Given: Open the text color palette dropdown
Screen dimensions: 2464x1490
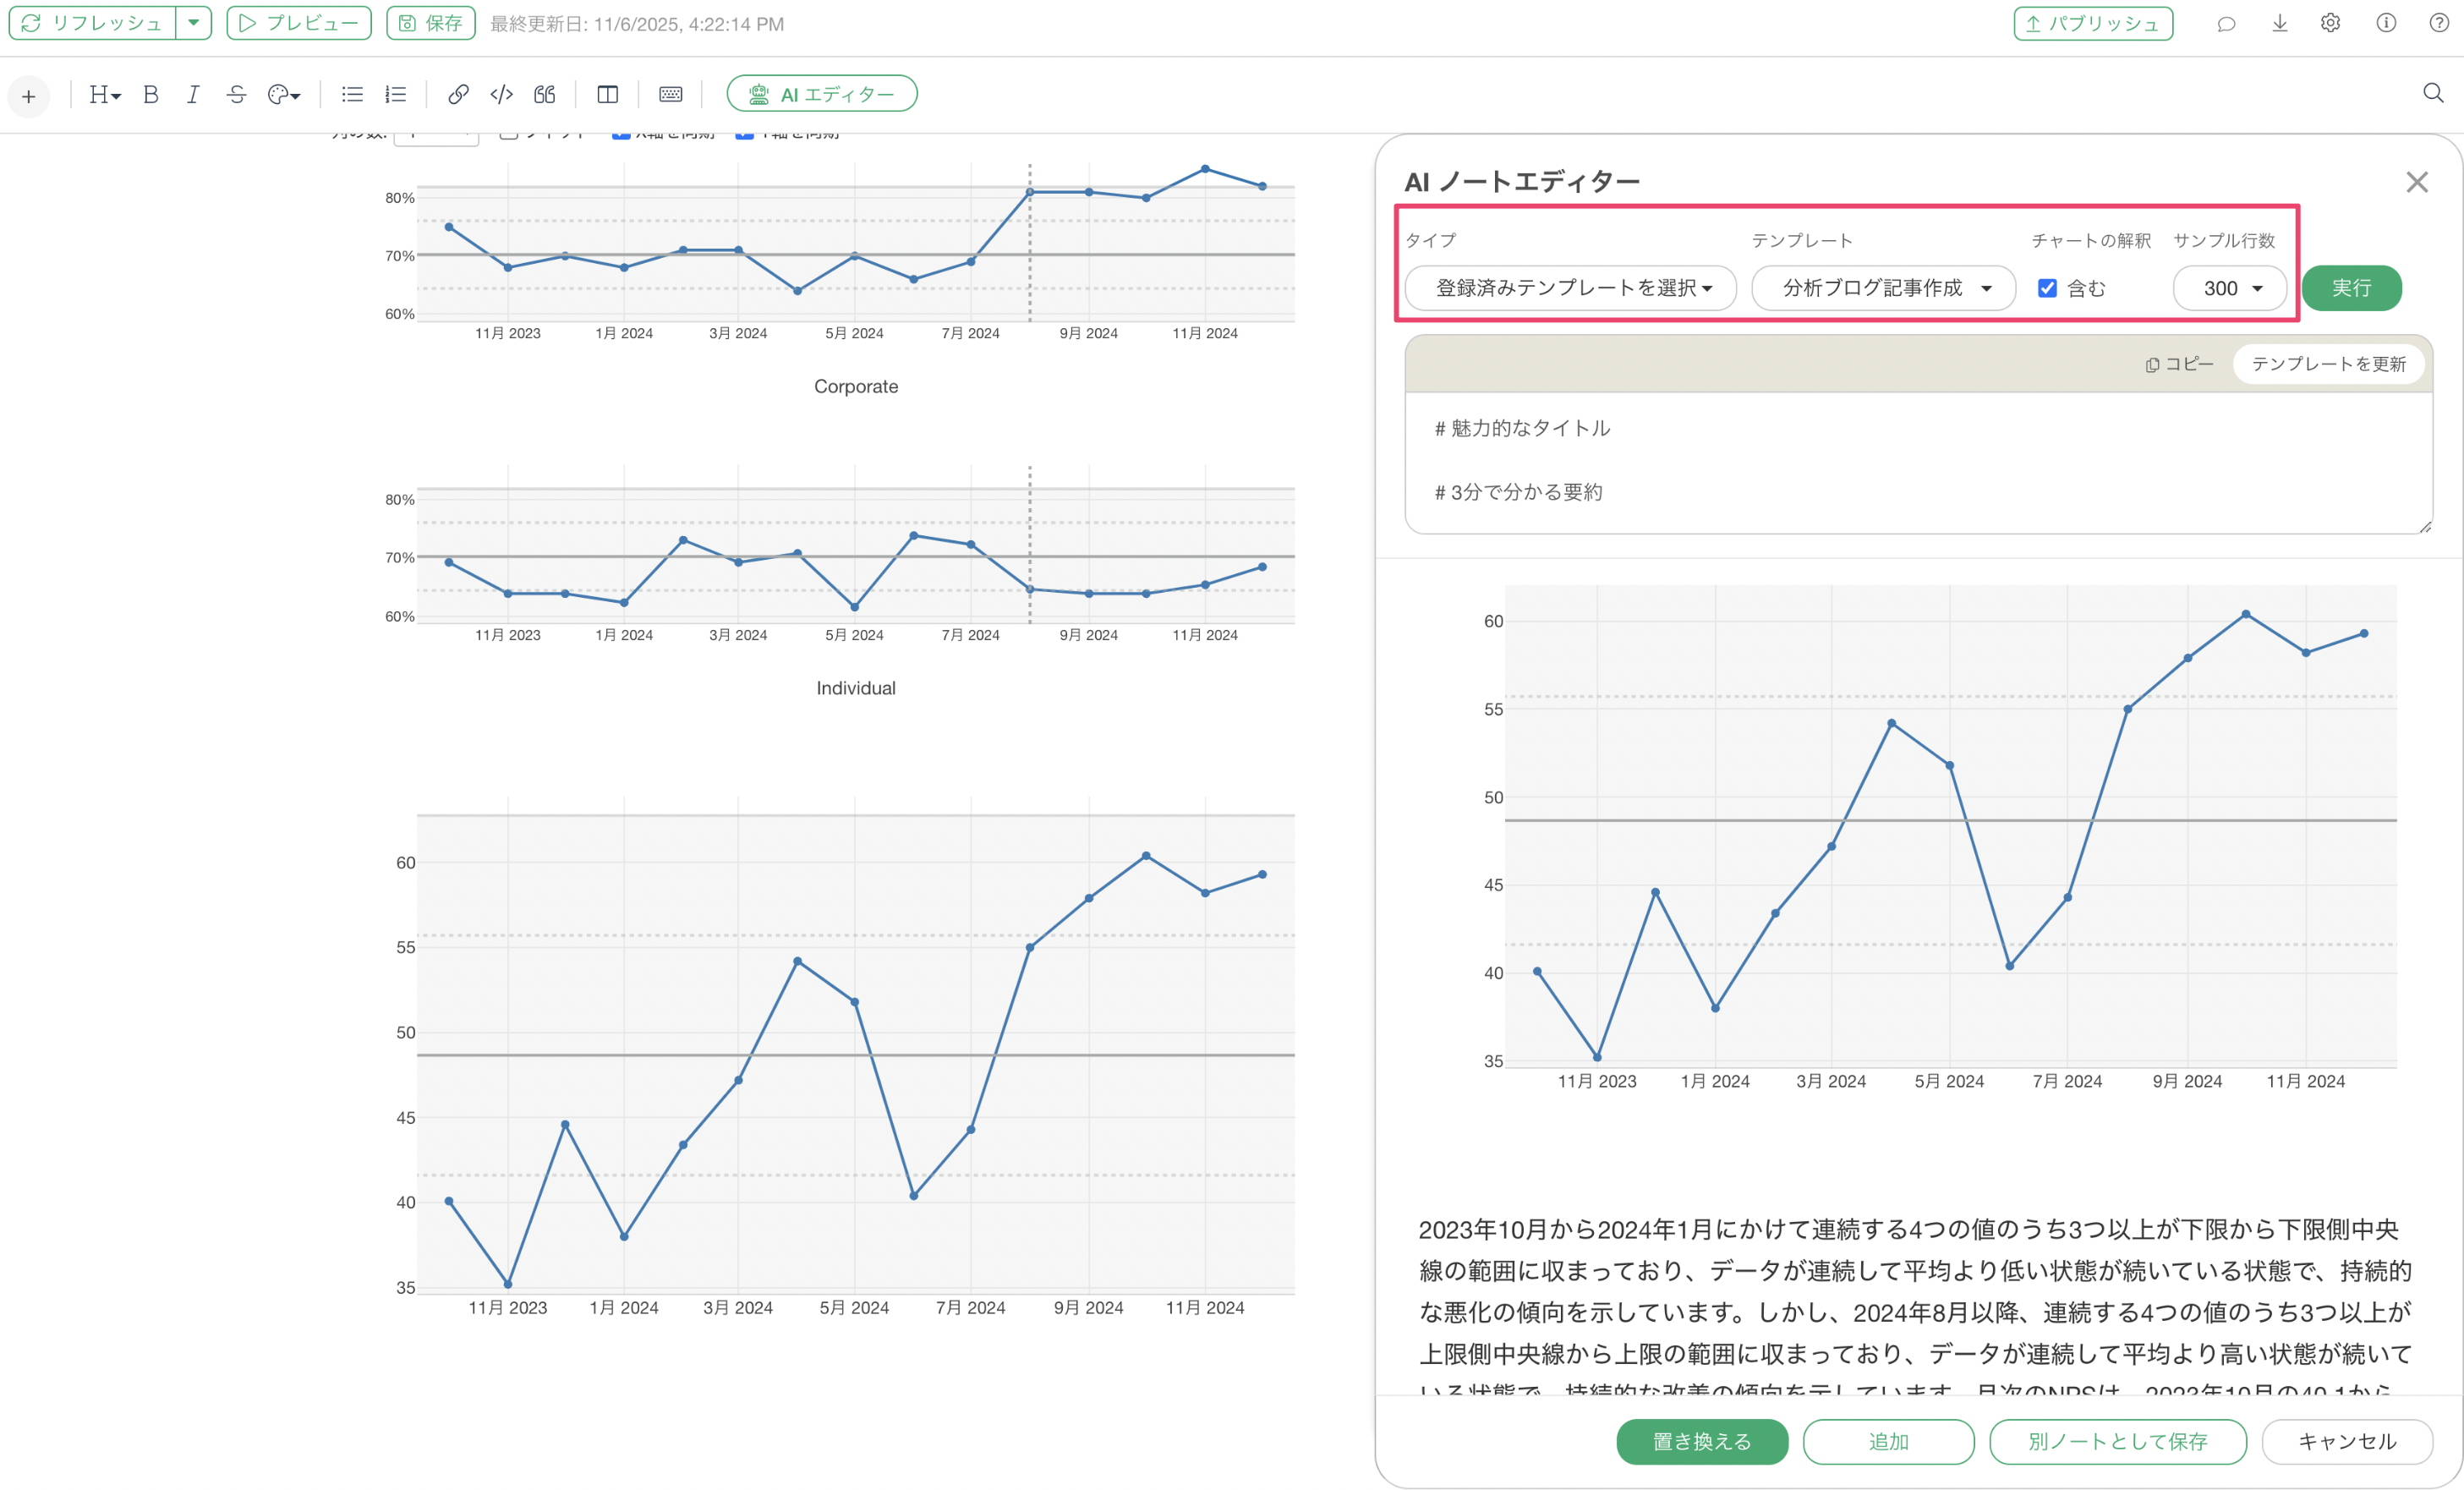Looking at the screenshot, I should 284,94.
